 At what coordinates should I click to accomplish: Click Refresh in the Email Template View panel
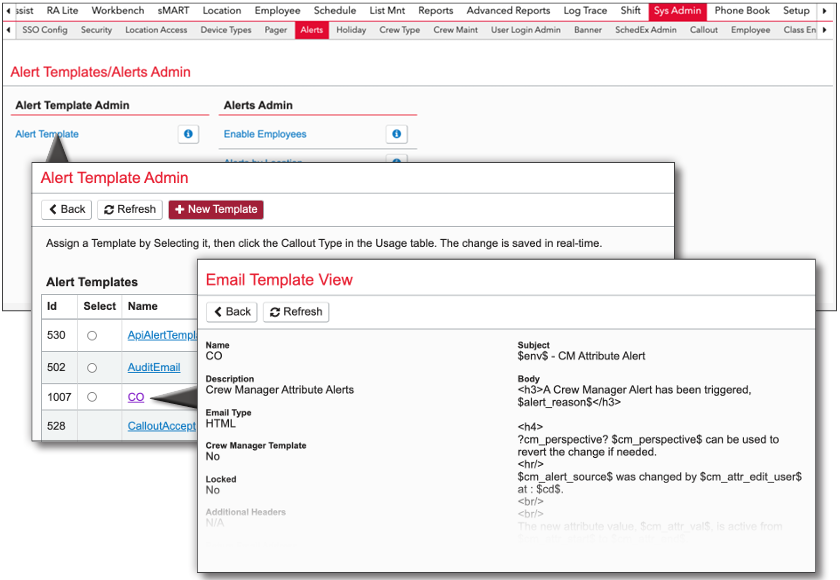click(x=296, y=312)
